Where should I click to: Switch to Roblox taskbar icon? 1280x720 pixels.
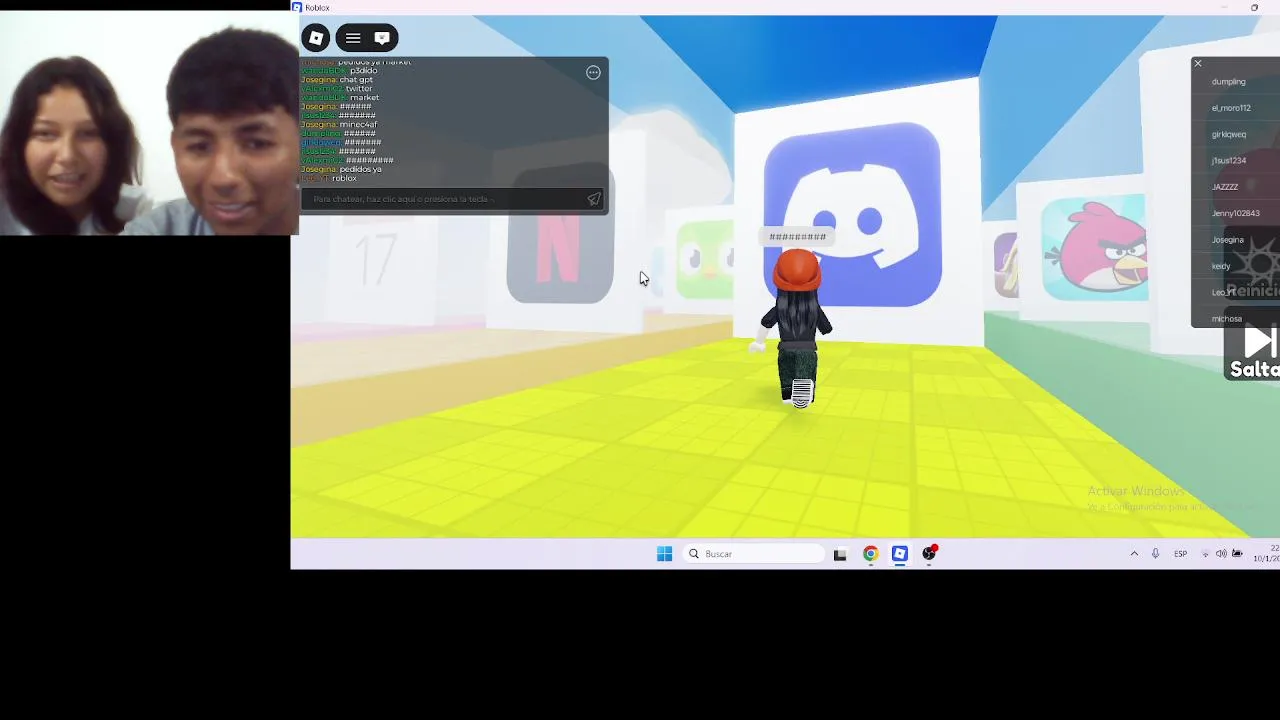(x=900, y=554)
